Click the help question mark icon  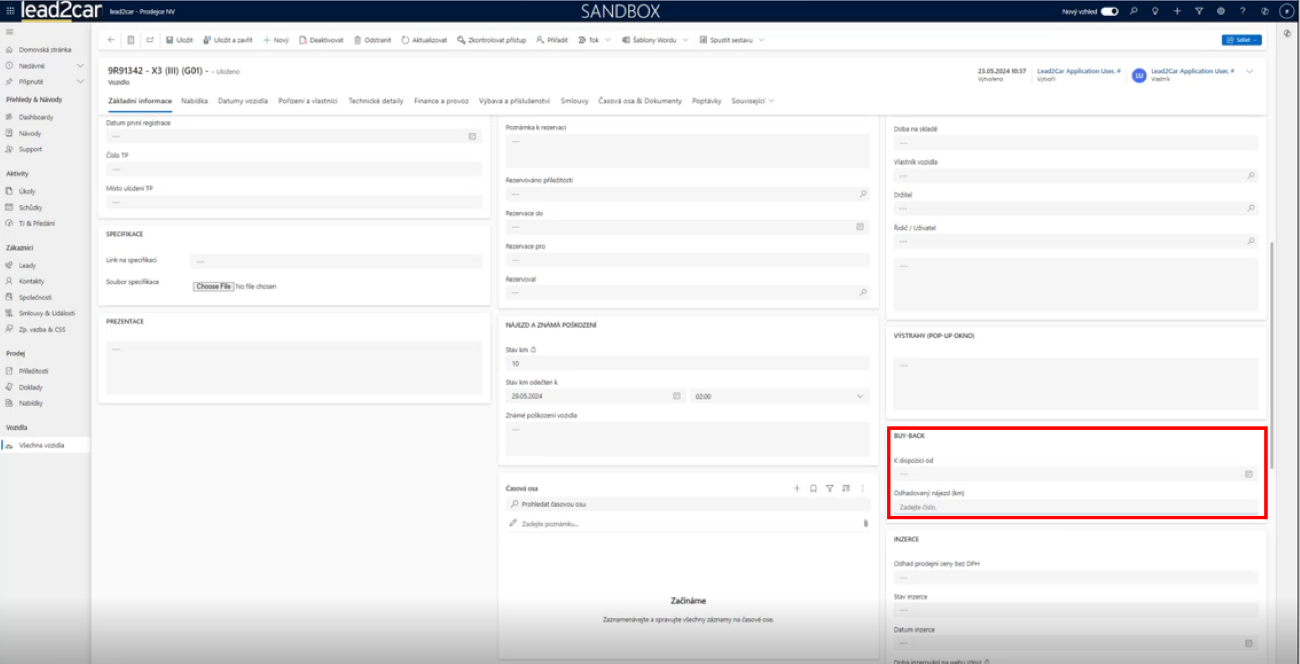pyautogui.click(x=1242, y=11)
